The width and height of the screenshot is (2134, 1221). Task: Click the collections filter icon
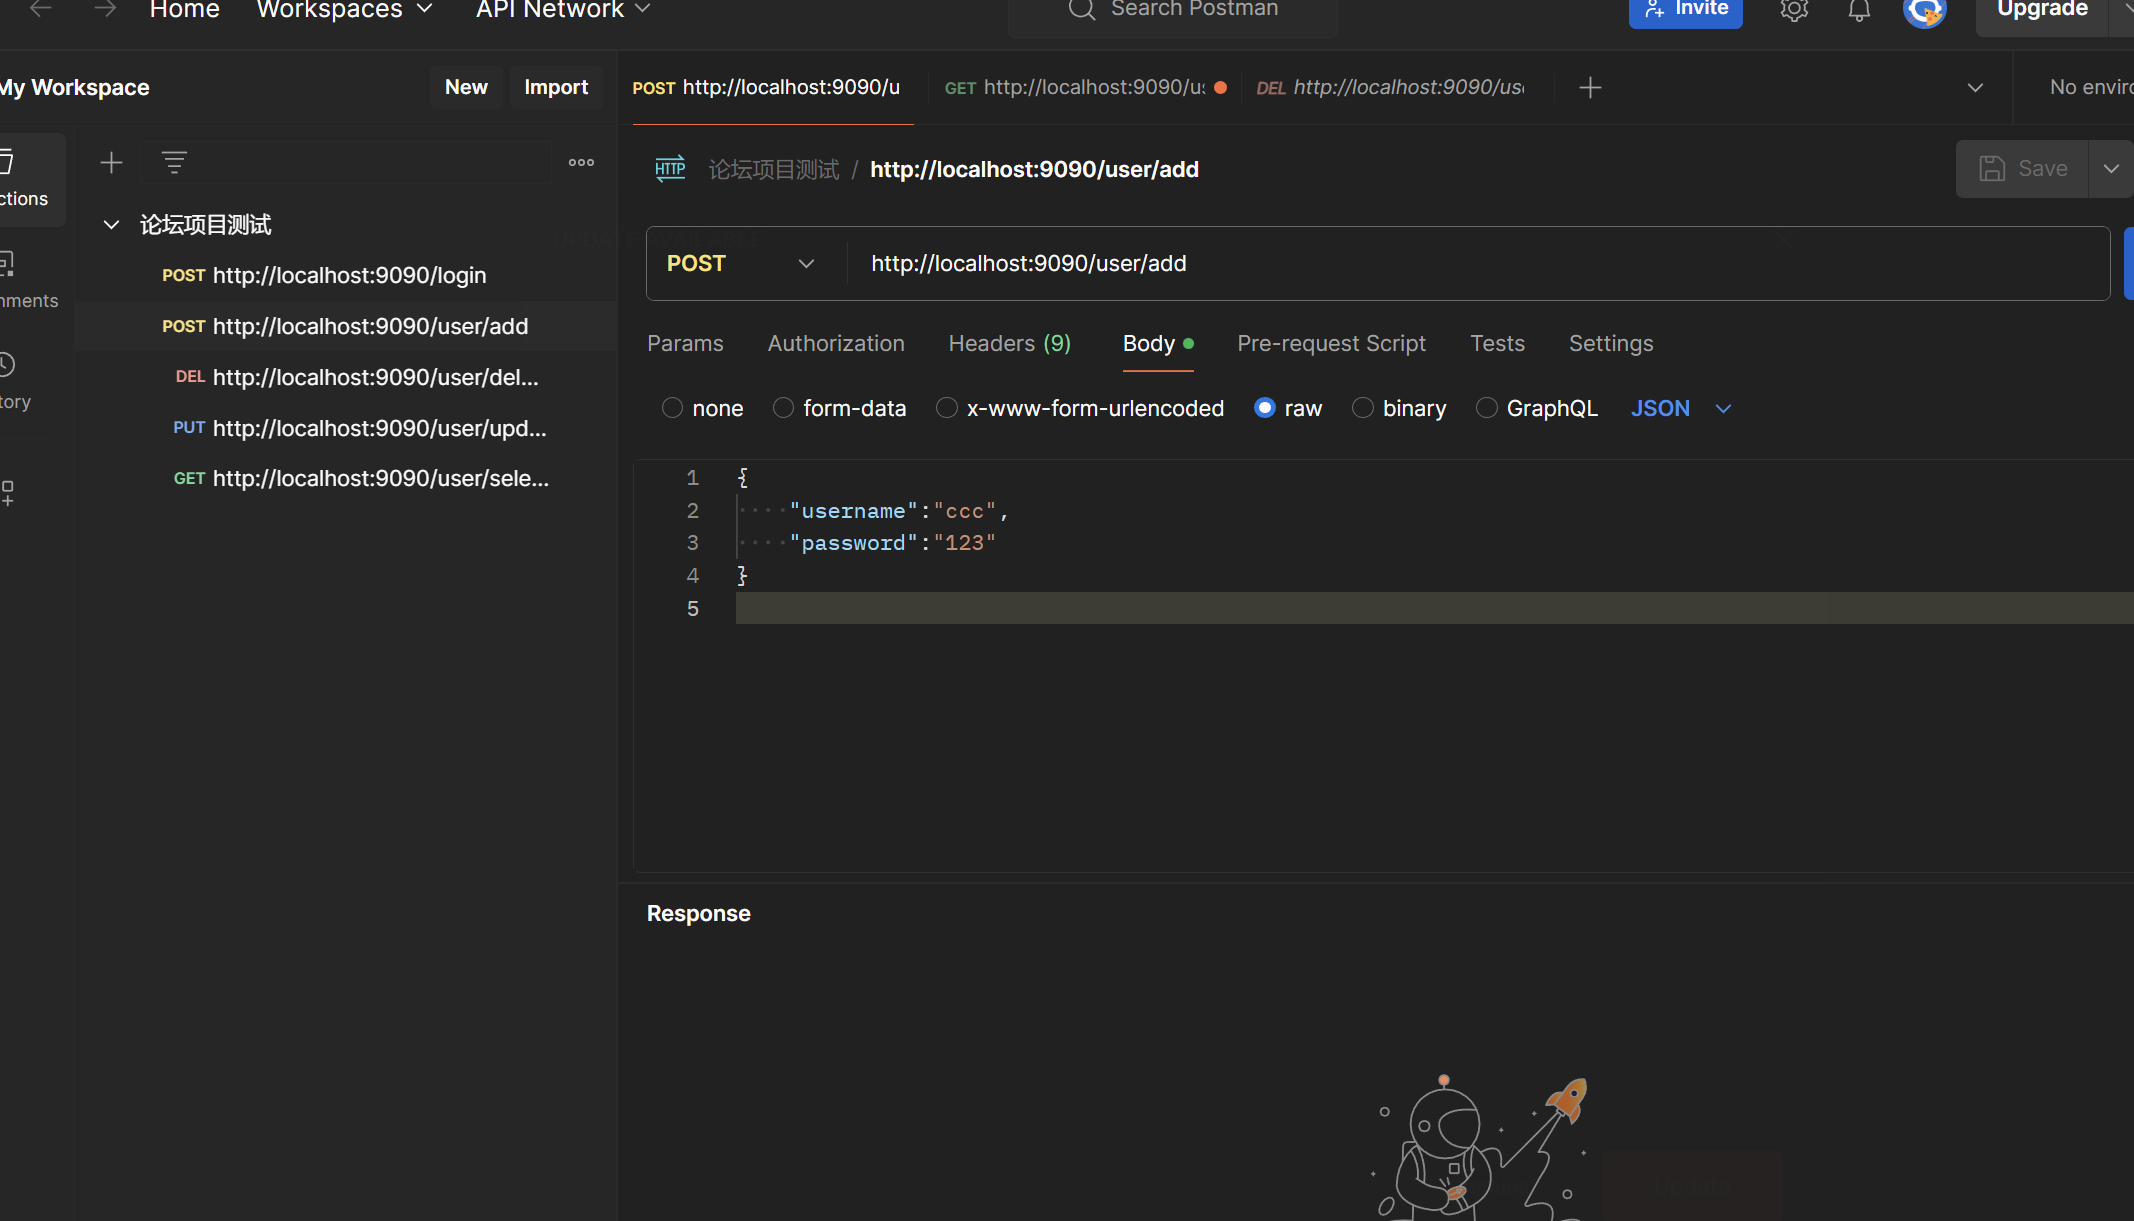click(x=174, y=162)
